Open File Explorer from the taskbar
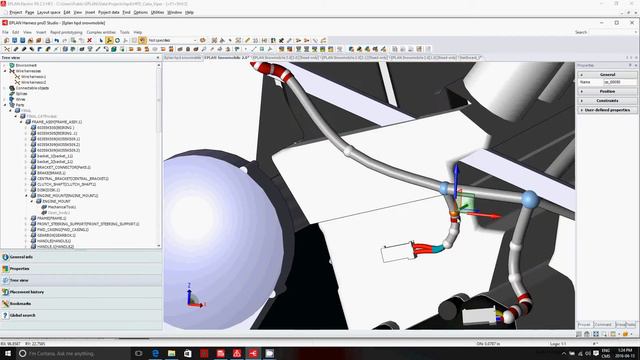 click(x=171, y=353)
